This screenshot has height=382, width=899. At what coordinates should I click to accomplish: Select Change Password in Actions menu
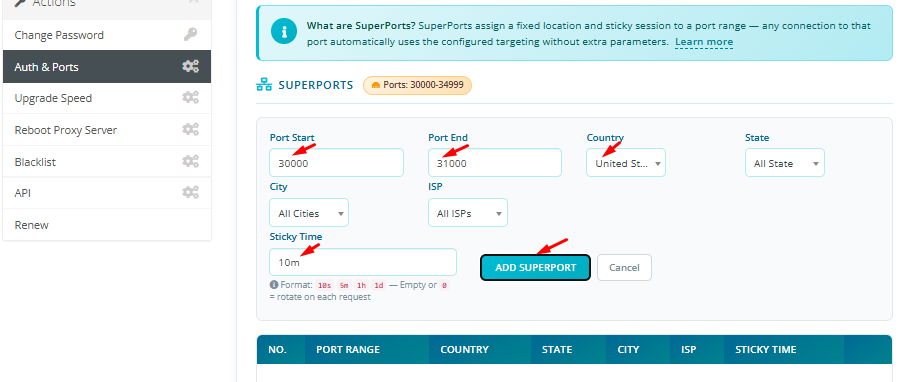pyautogui.click(x=107, y=35)
